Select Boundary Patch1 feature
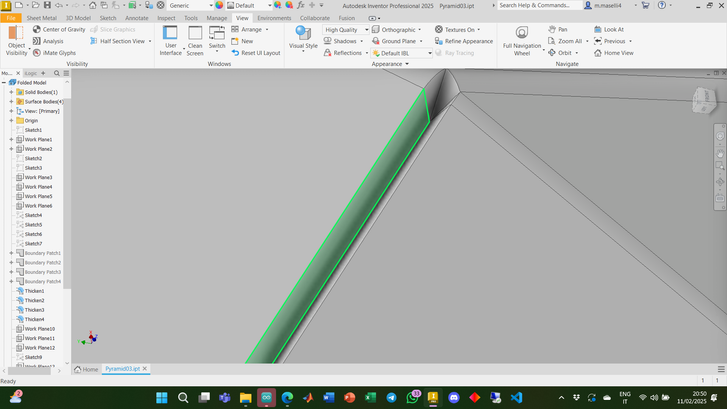 tap(42, 253)
